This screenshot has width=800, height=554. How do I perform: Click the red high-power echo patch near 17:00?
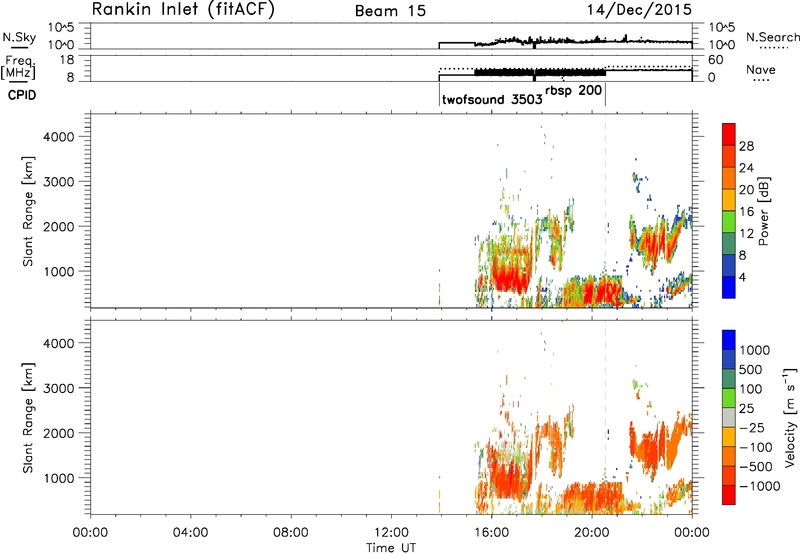click(510, 278)
